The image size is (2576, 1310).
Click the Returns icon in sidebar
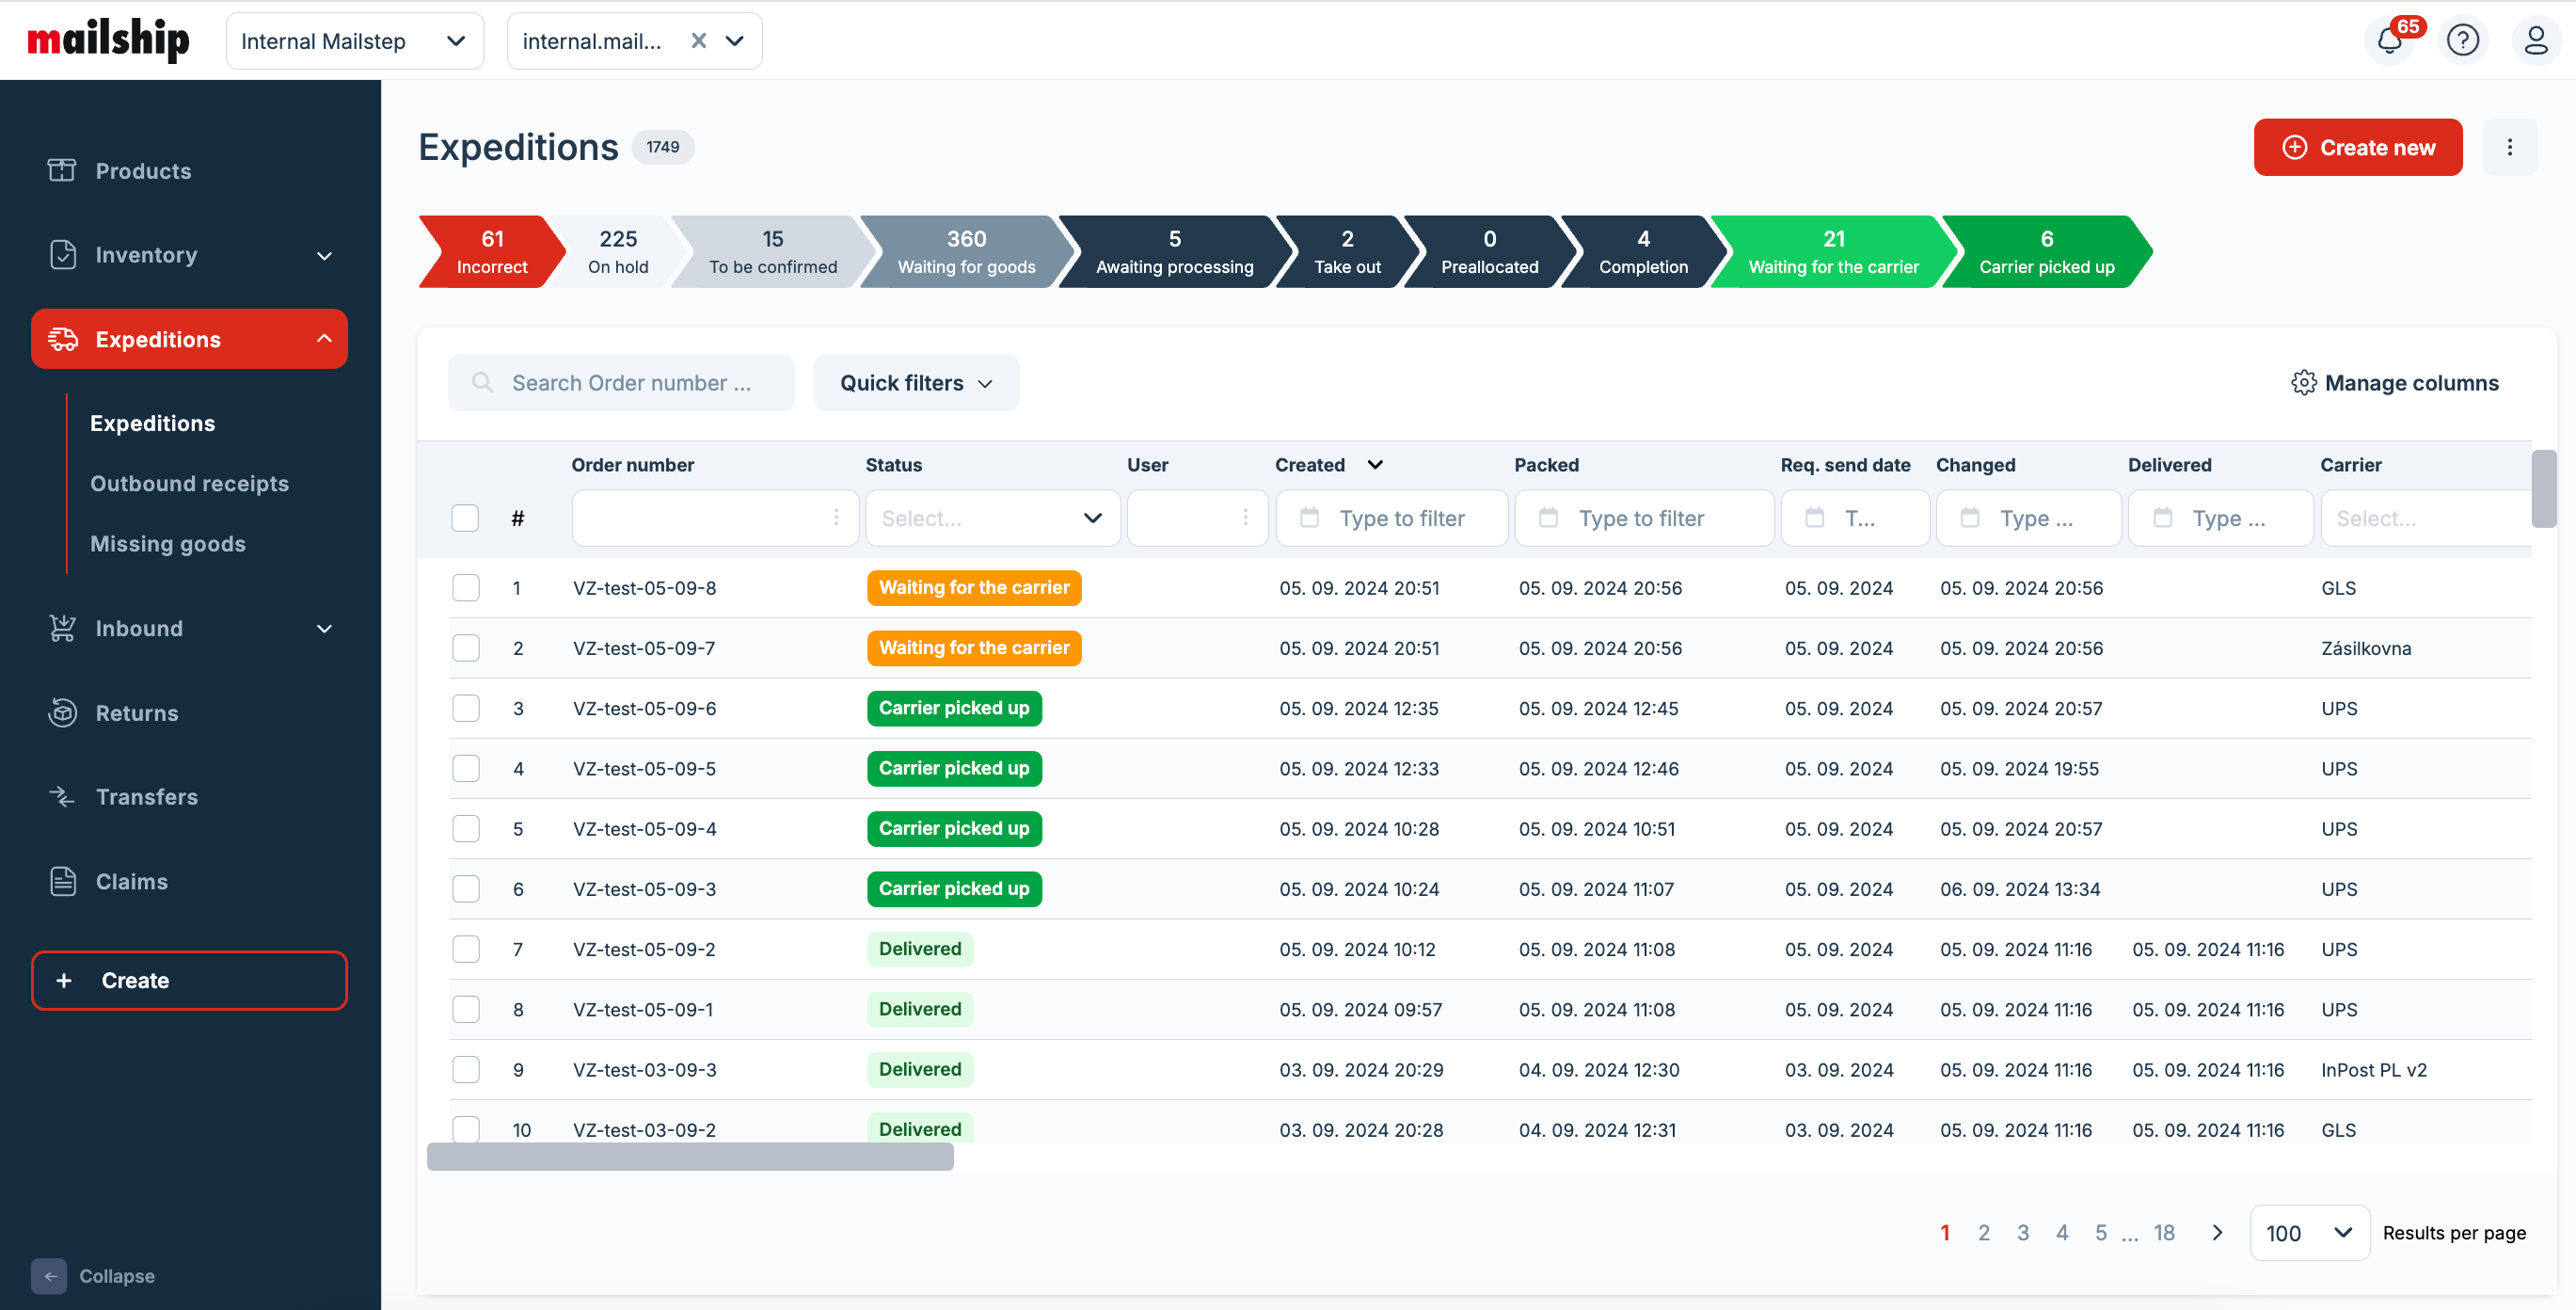pyautogui.click(x=62, y=713)
